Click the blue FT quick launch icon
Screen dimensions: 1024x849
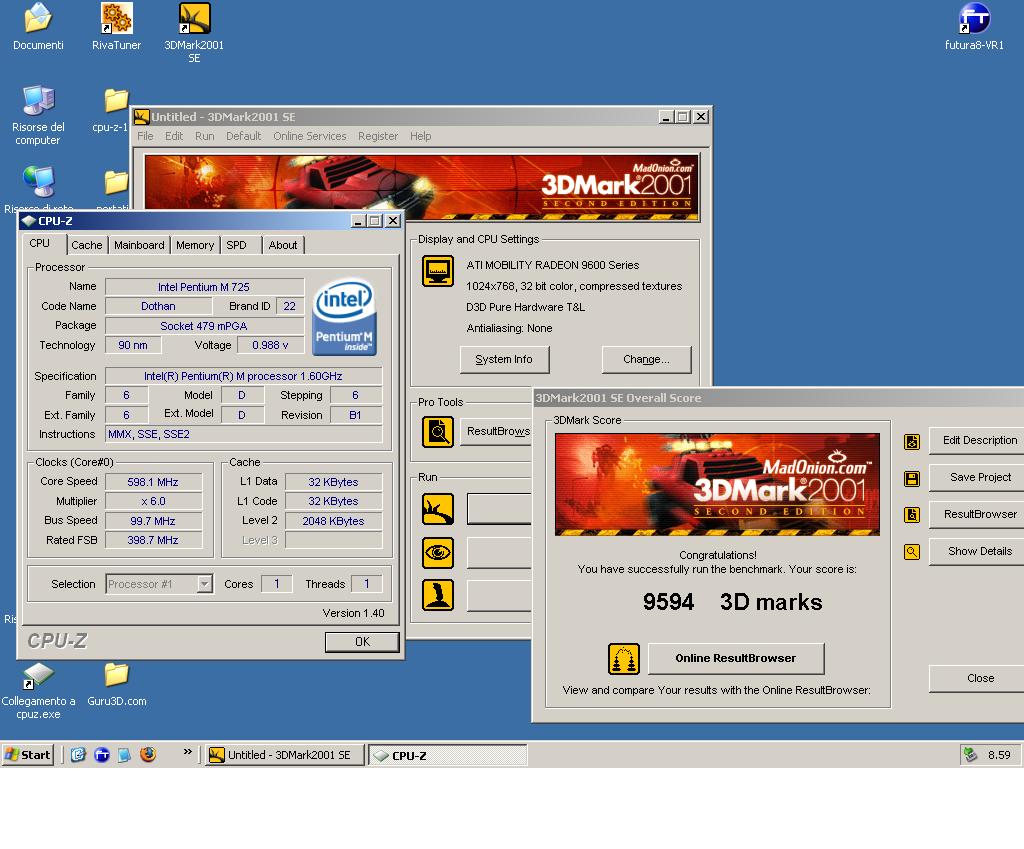point(102,755)
